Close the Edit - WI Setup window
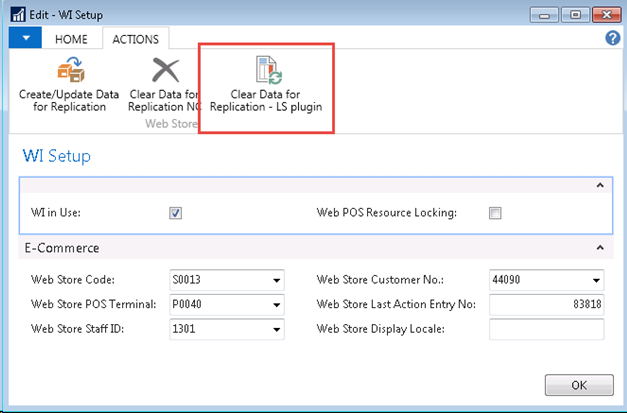Image resolution: width=627 pixels, height=413 pixels. (607, 15)
